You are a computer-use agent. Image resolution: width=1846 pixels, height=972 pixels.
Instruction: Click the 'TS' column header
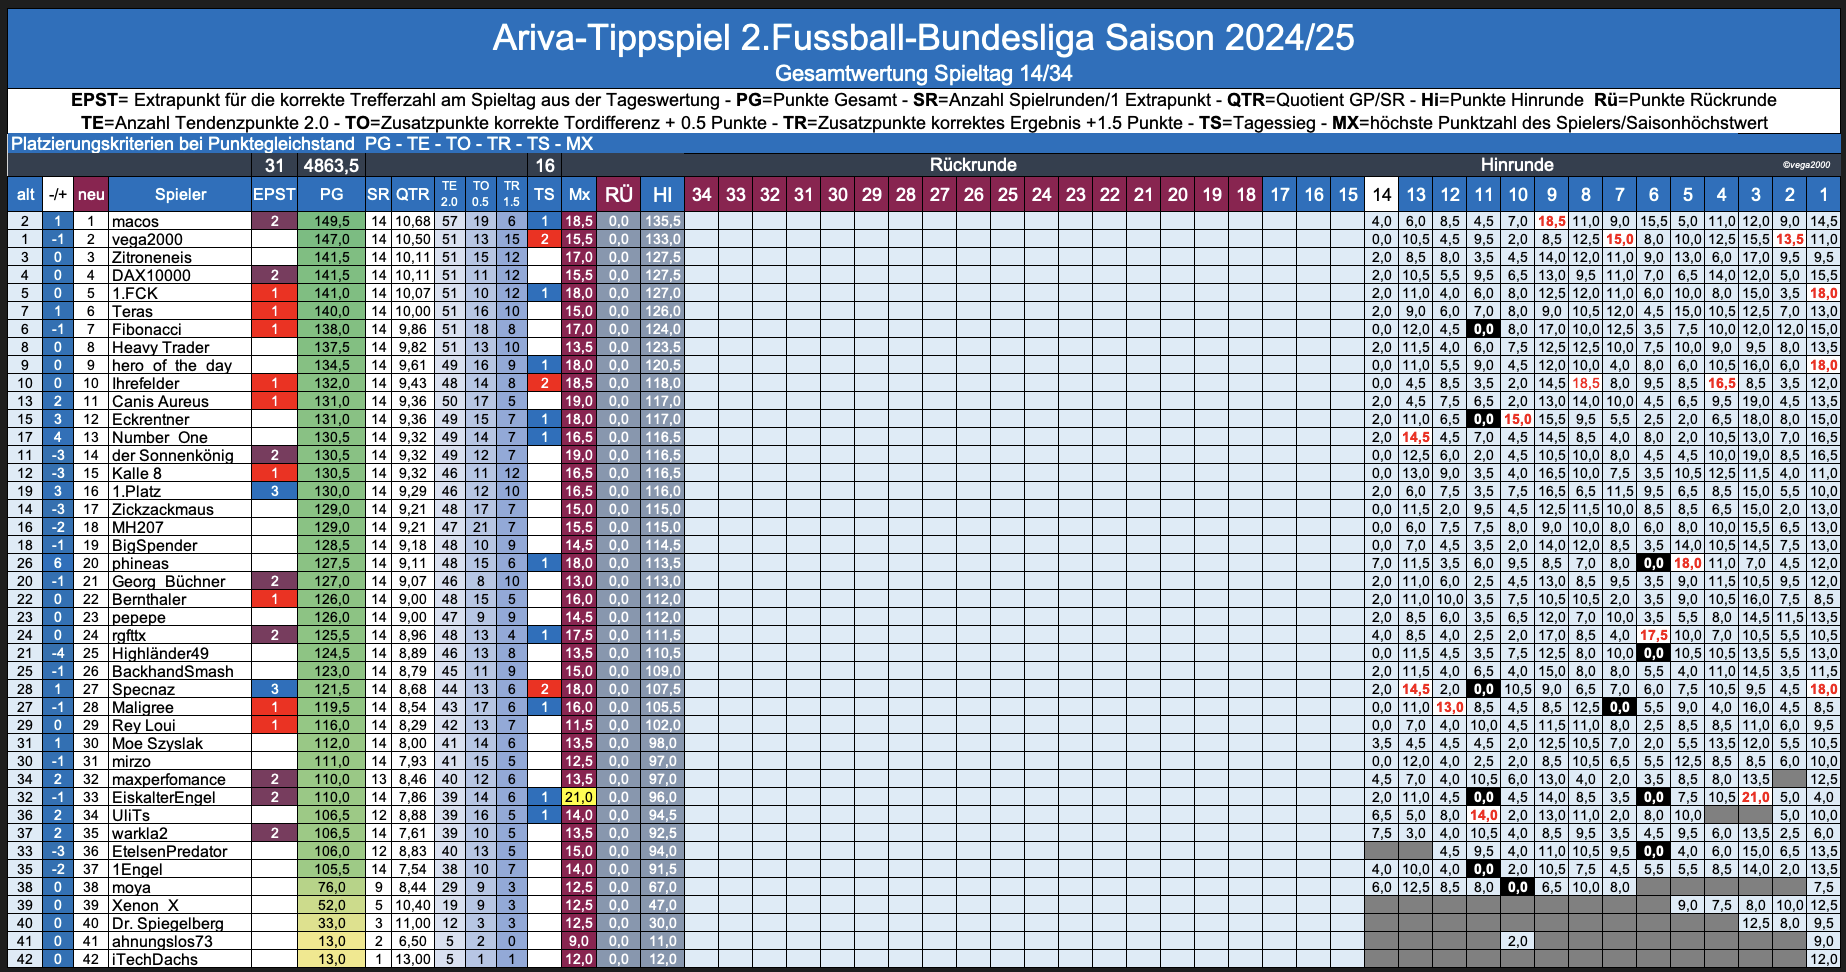click(x=544, y=194)
